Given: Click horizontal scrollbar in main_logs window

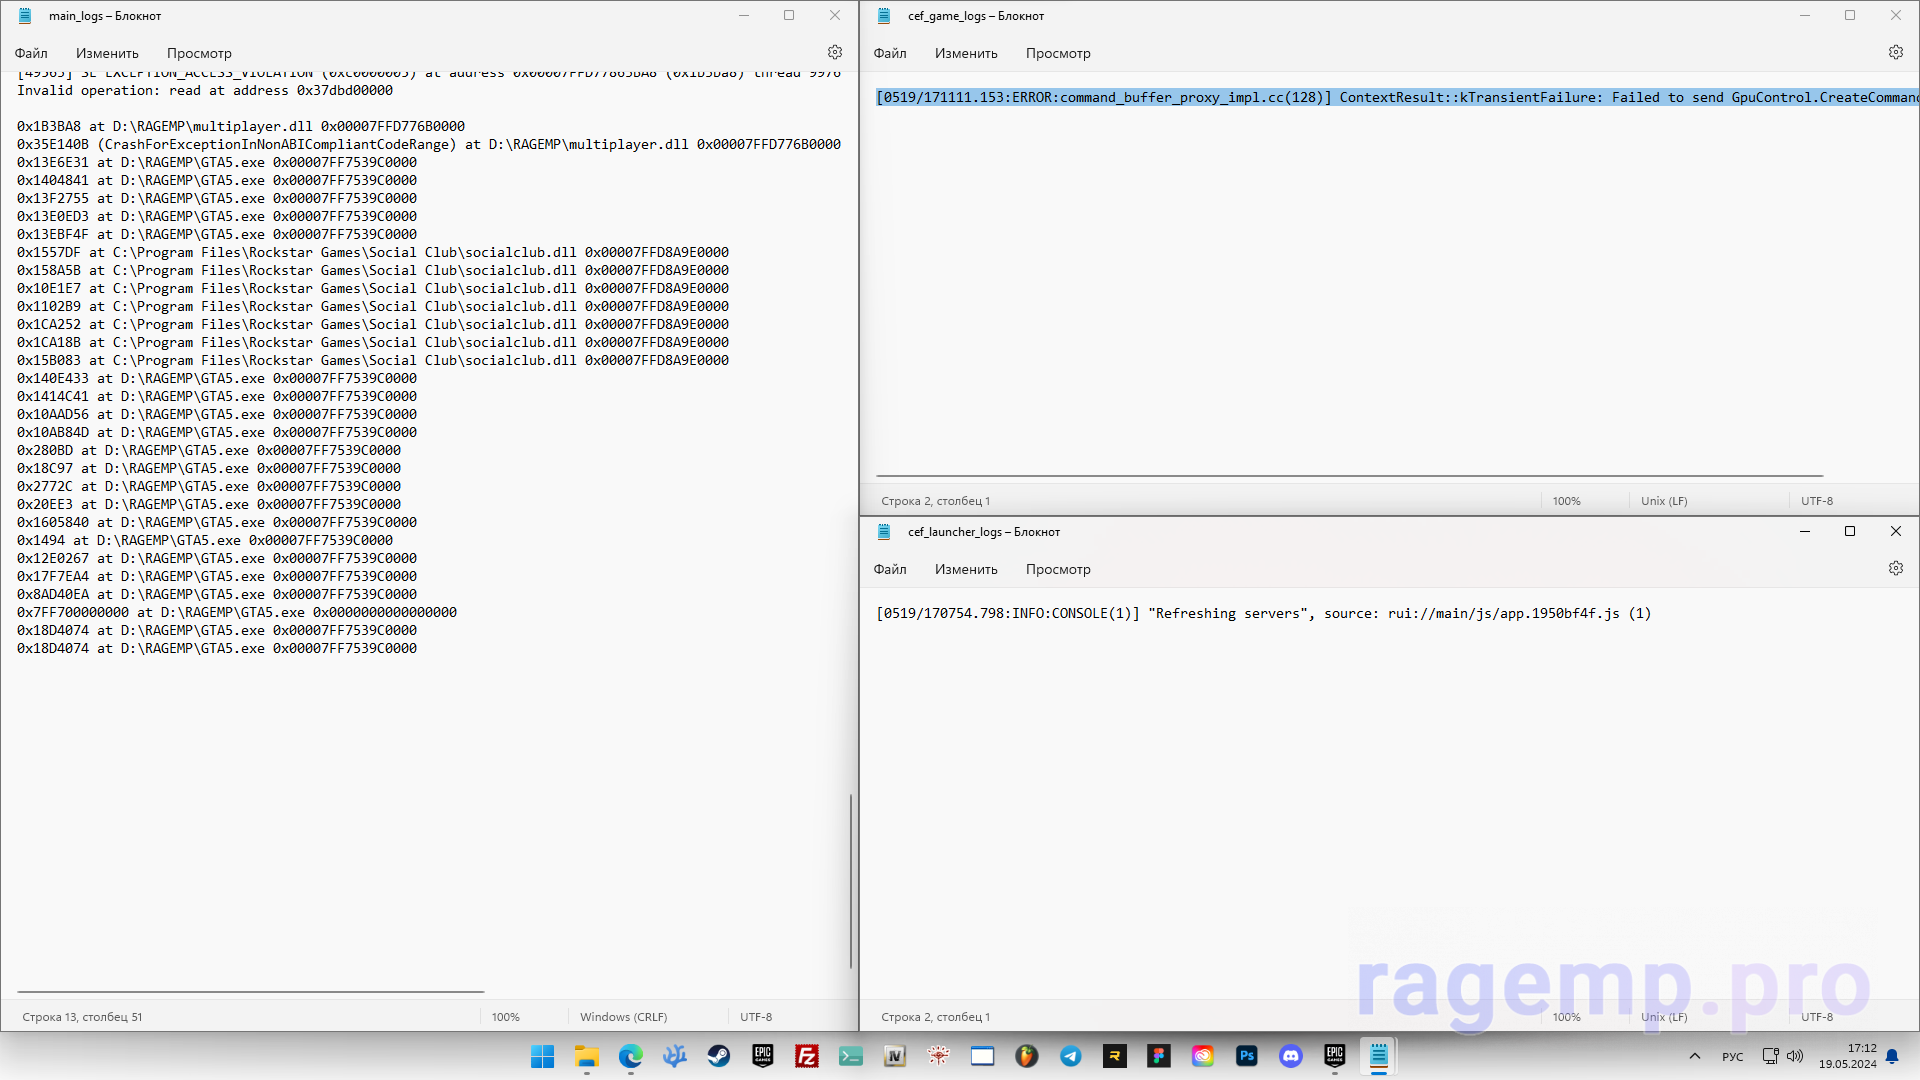Looking at the screenshot, I should pyautogui.click(x=251, y=992).
